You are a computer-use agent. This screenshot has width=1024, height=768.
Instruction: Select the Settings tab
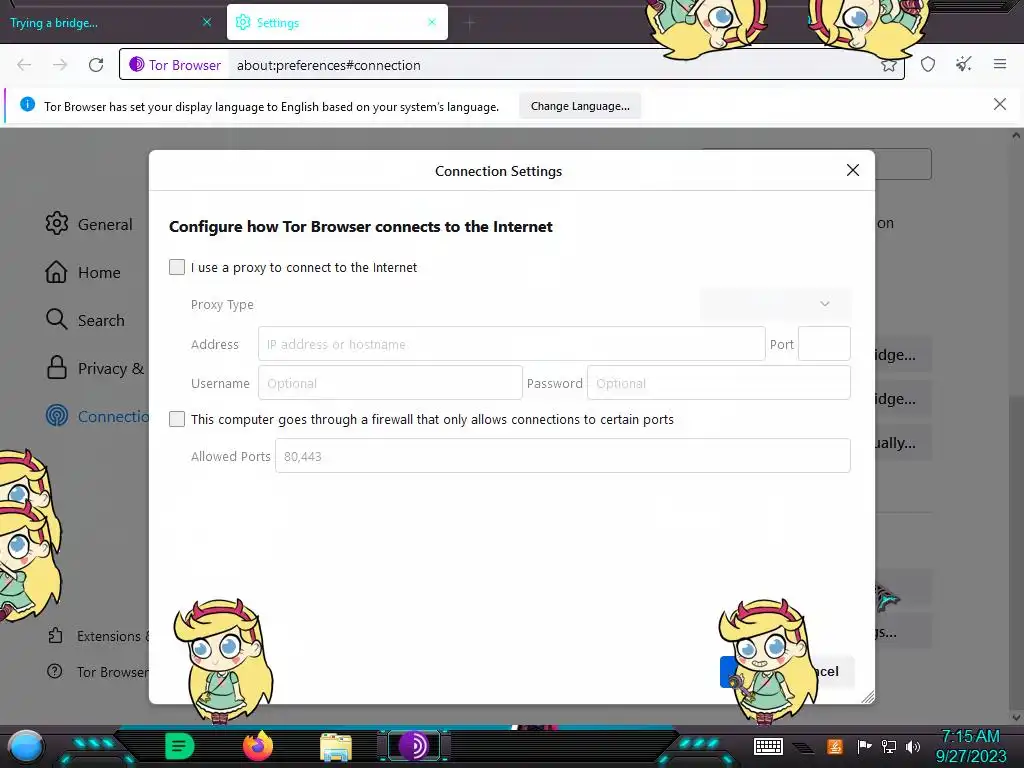(337, 22)
